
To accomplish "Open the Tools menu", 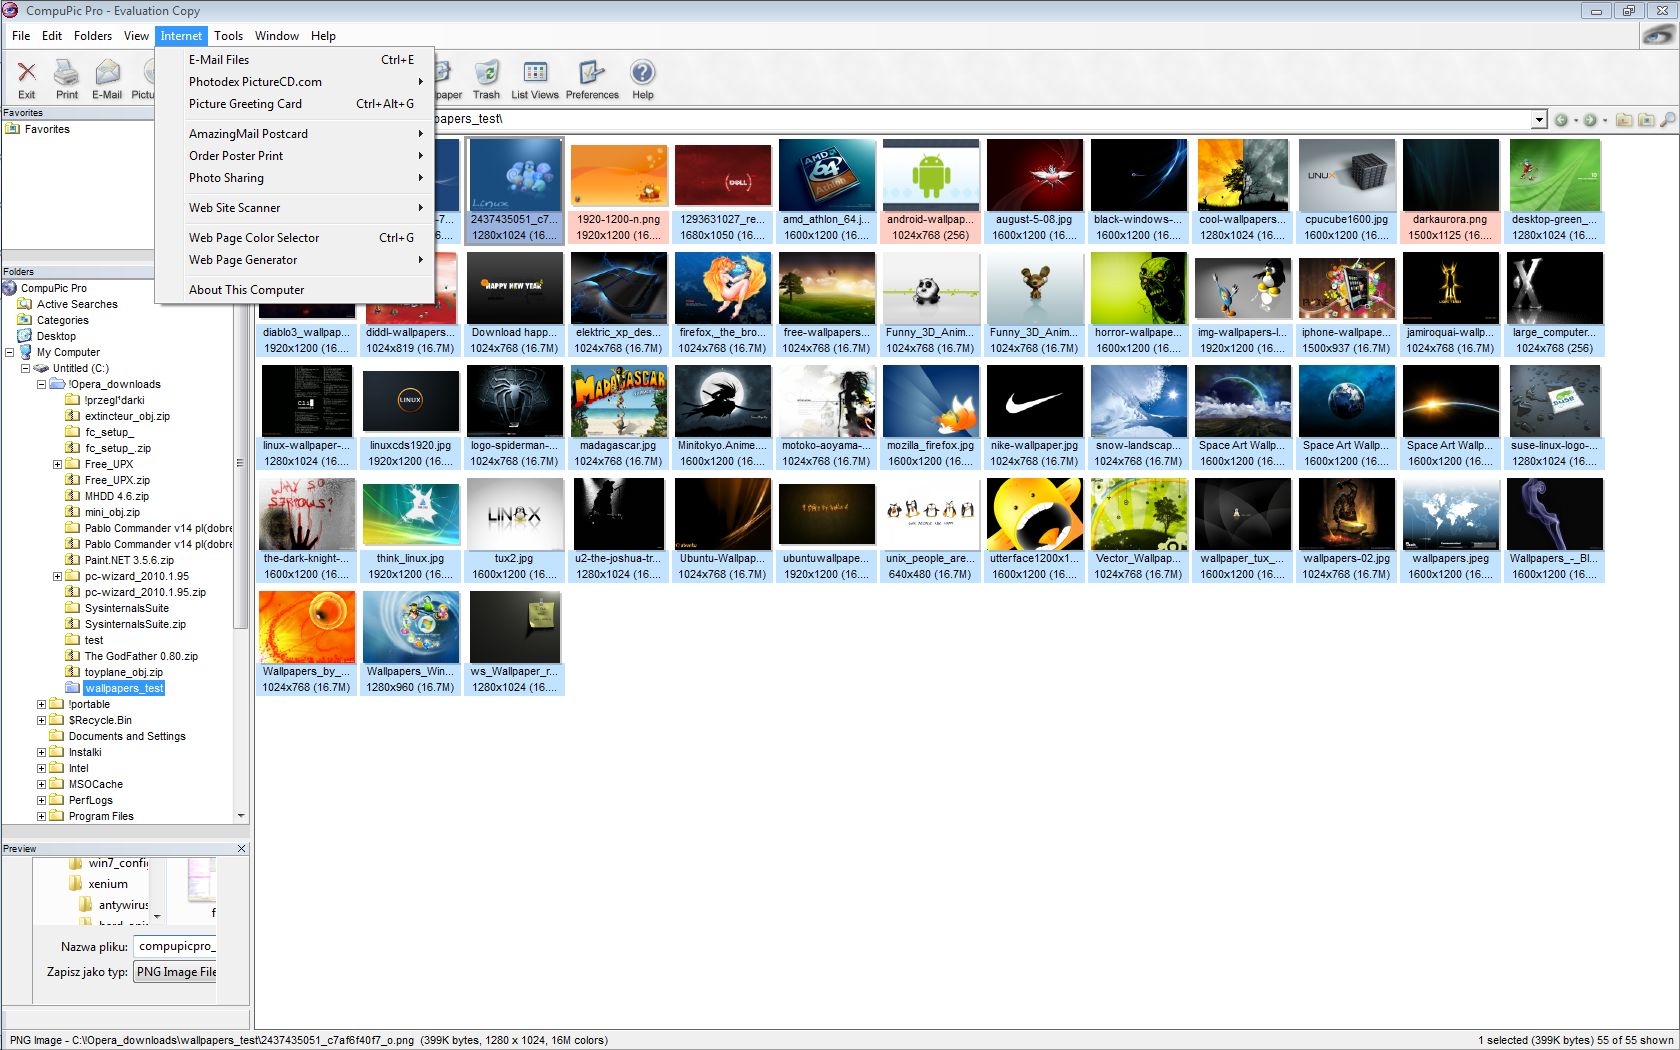I will (x=229, y=36).
